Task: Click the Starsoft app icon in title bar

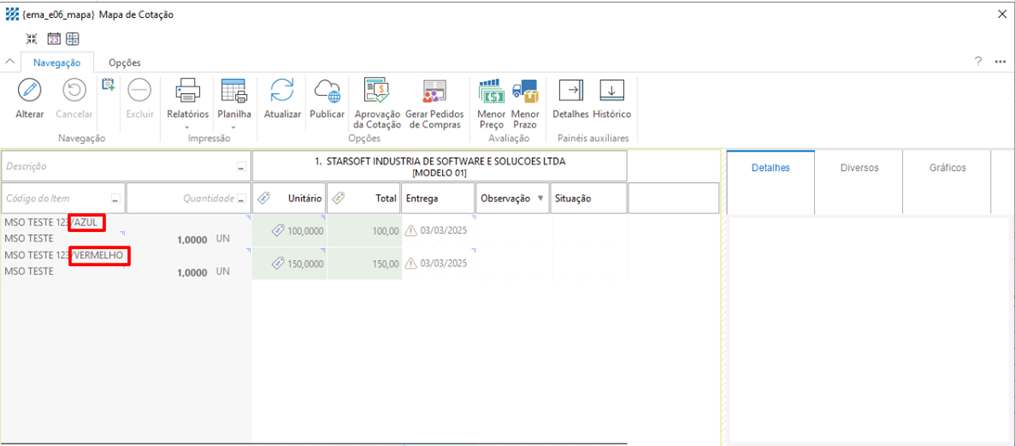Action: 12,14
